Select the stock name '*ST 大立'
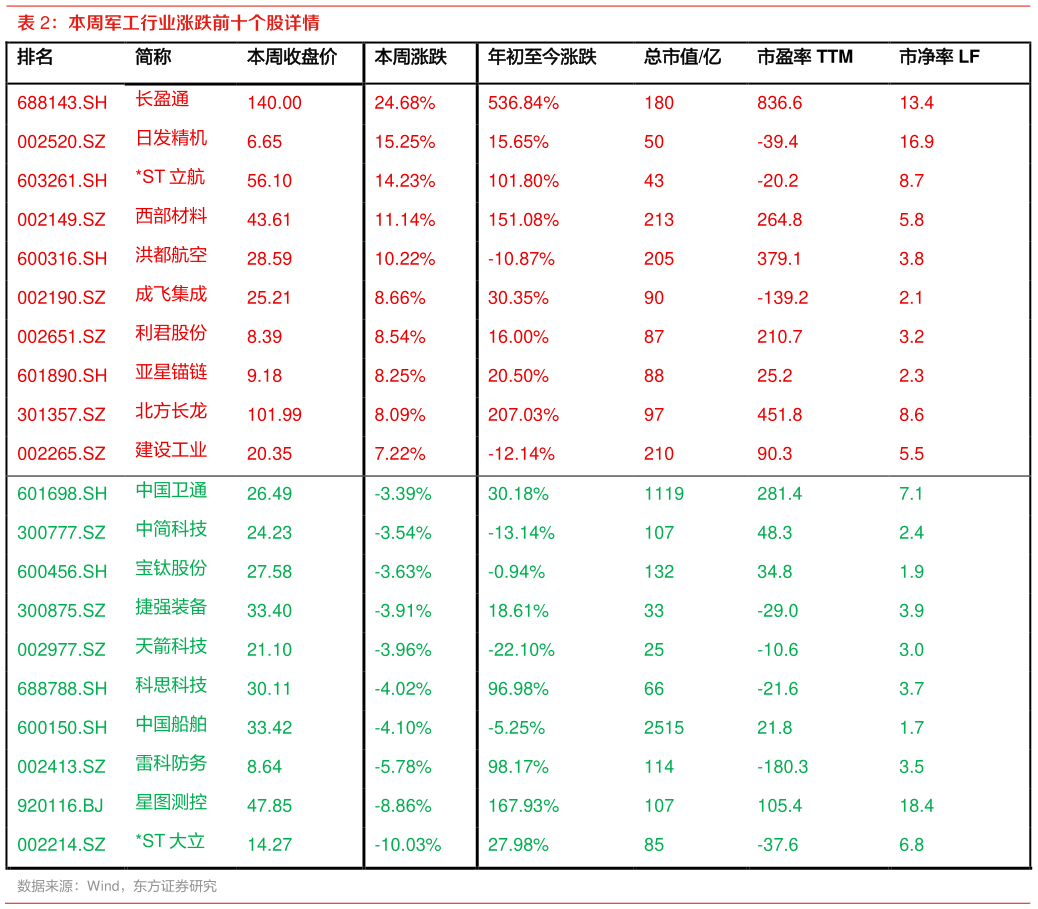 [x=170, y=842]
